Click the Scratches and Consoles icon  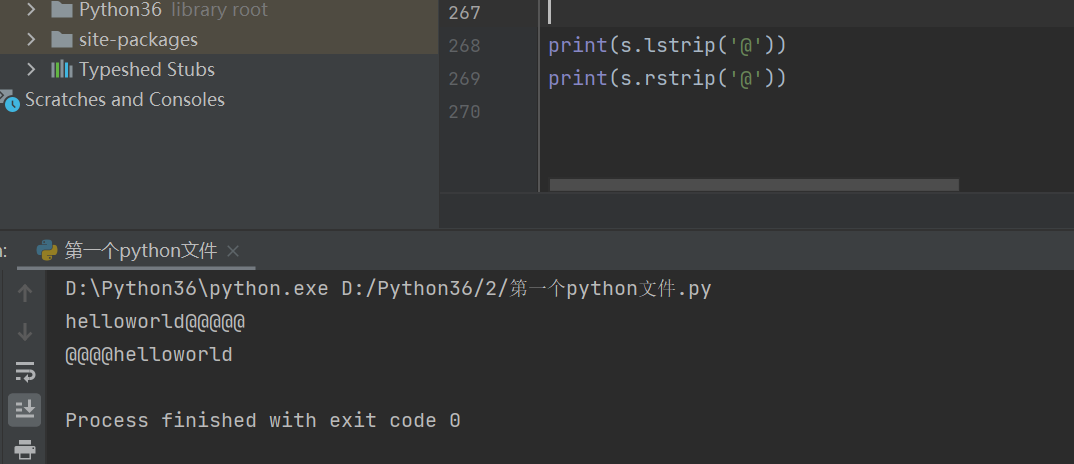coord(9,100)
